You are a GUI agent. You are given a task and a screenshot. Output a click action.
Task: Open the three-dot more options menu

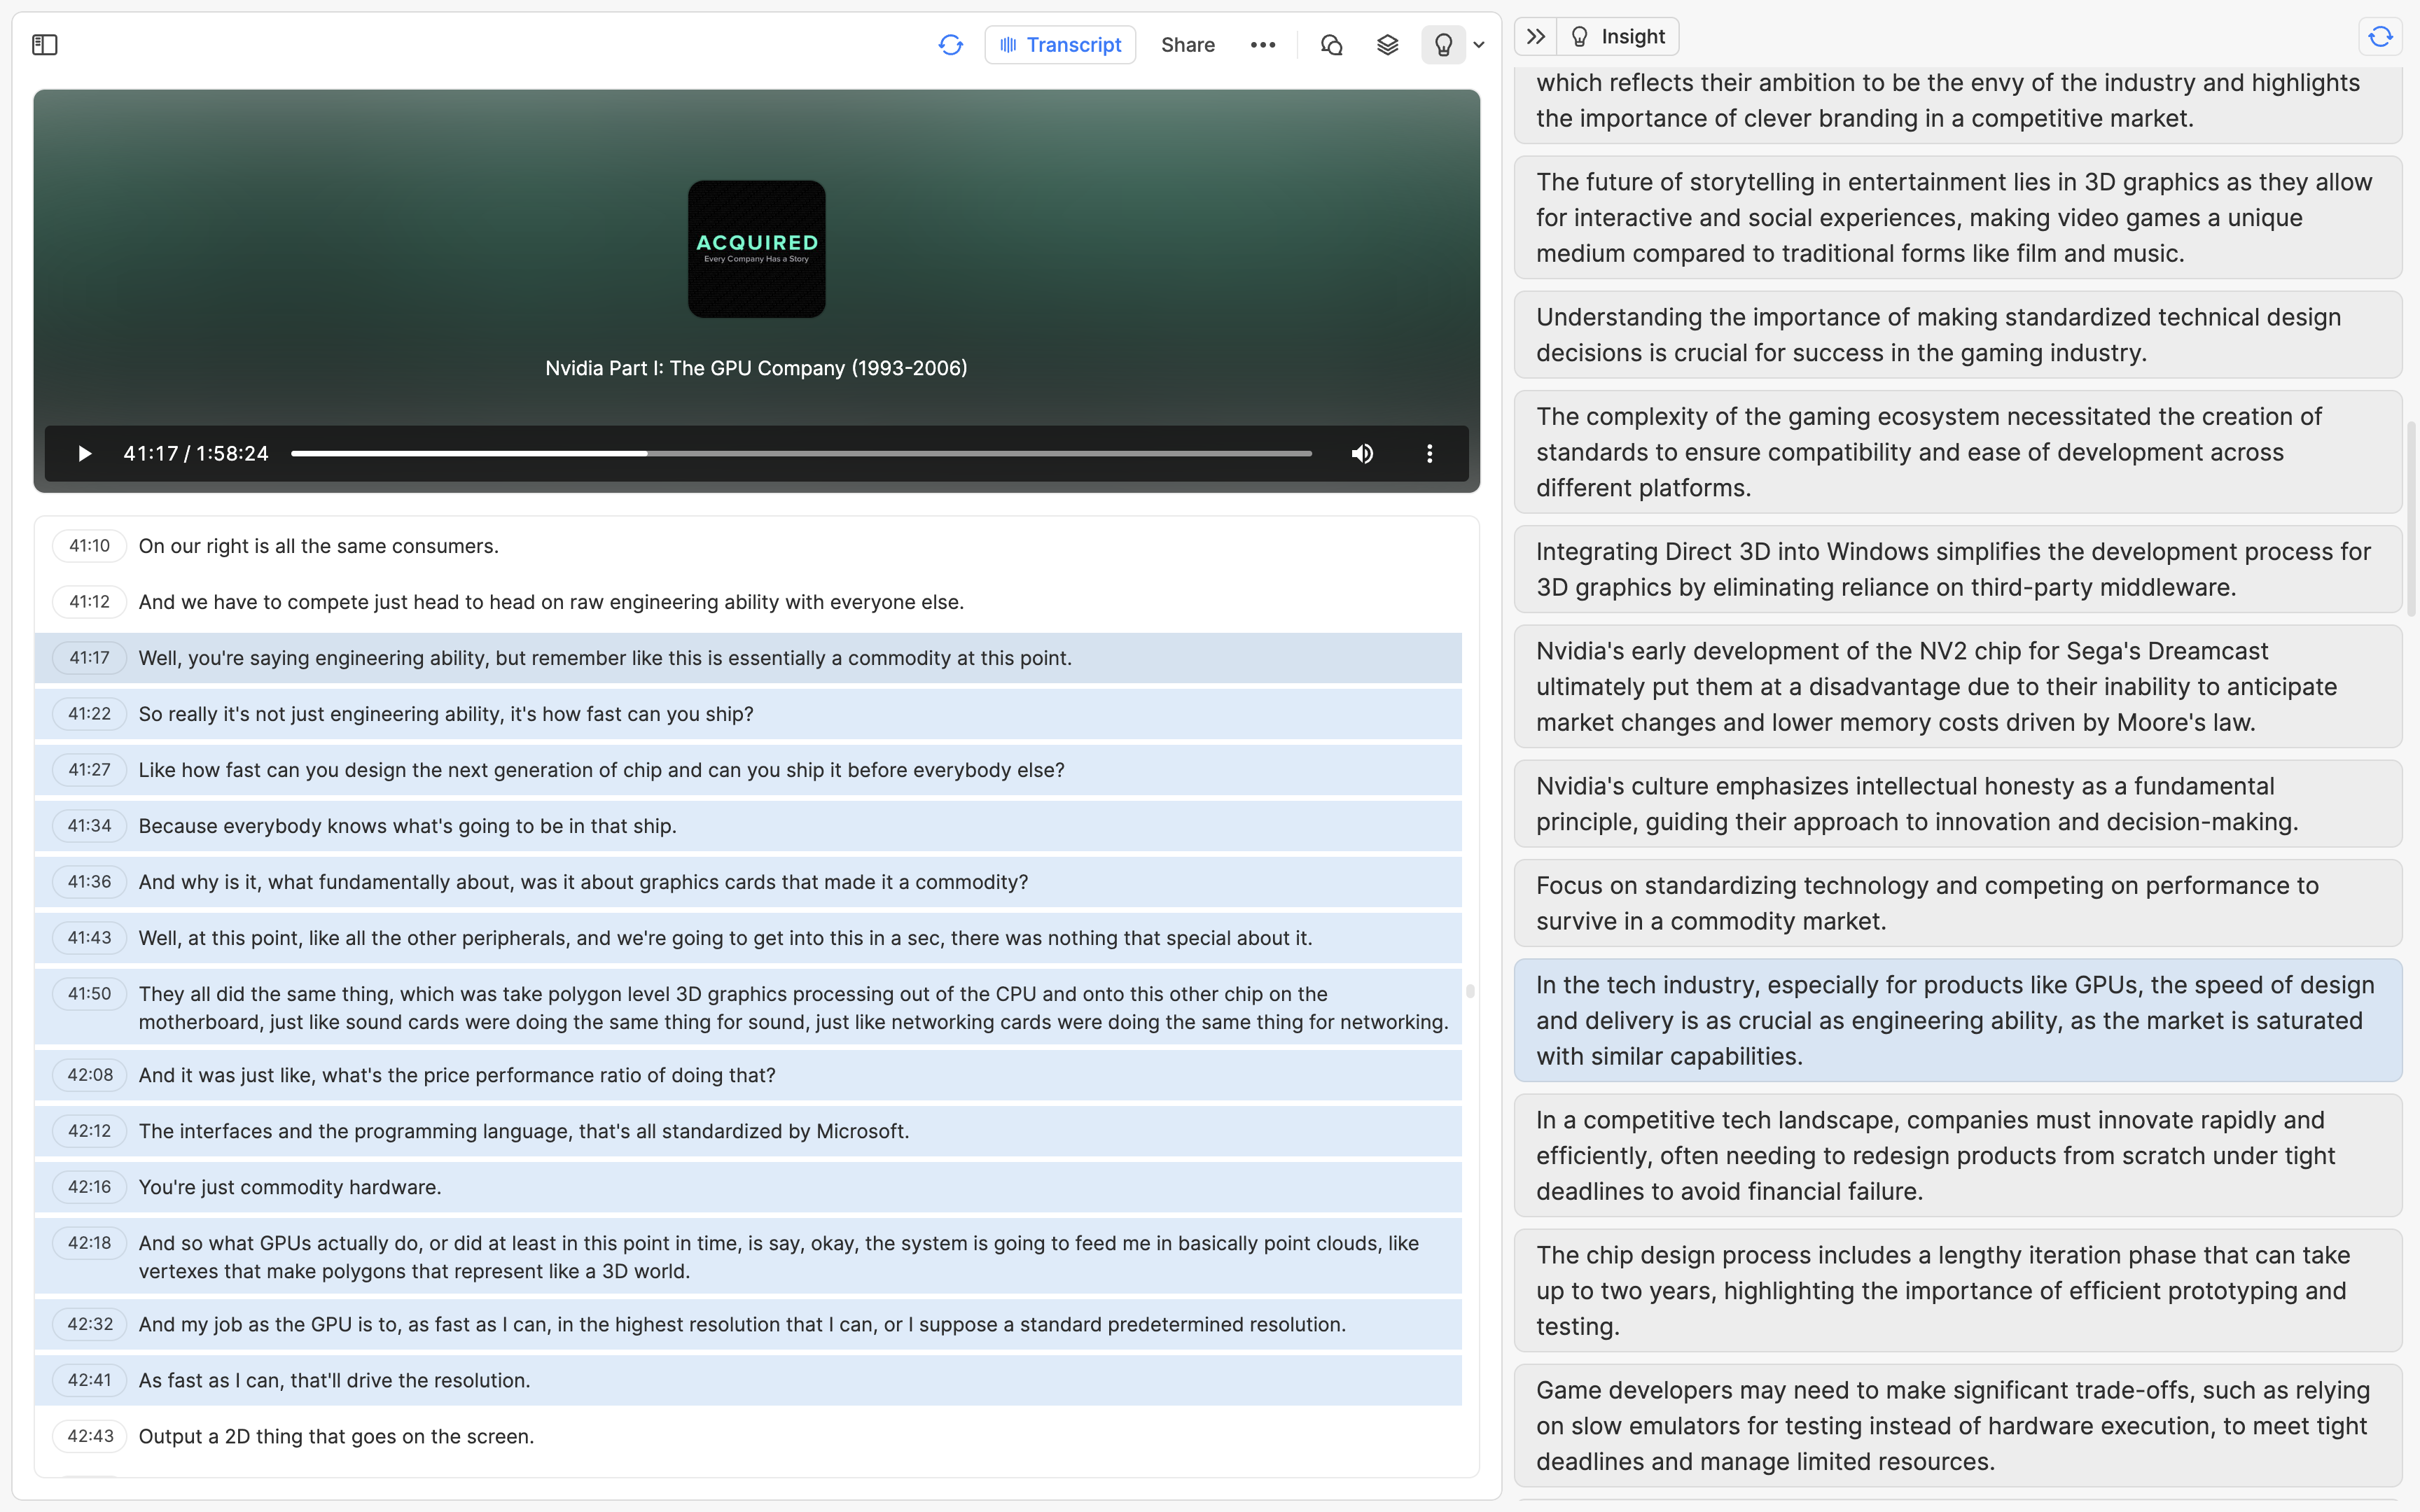[x=1263, y=45]
